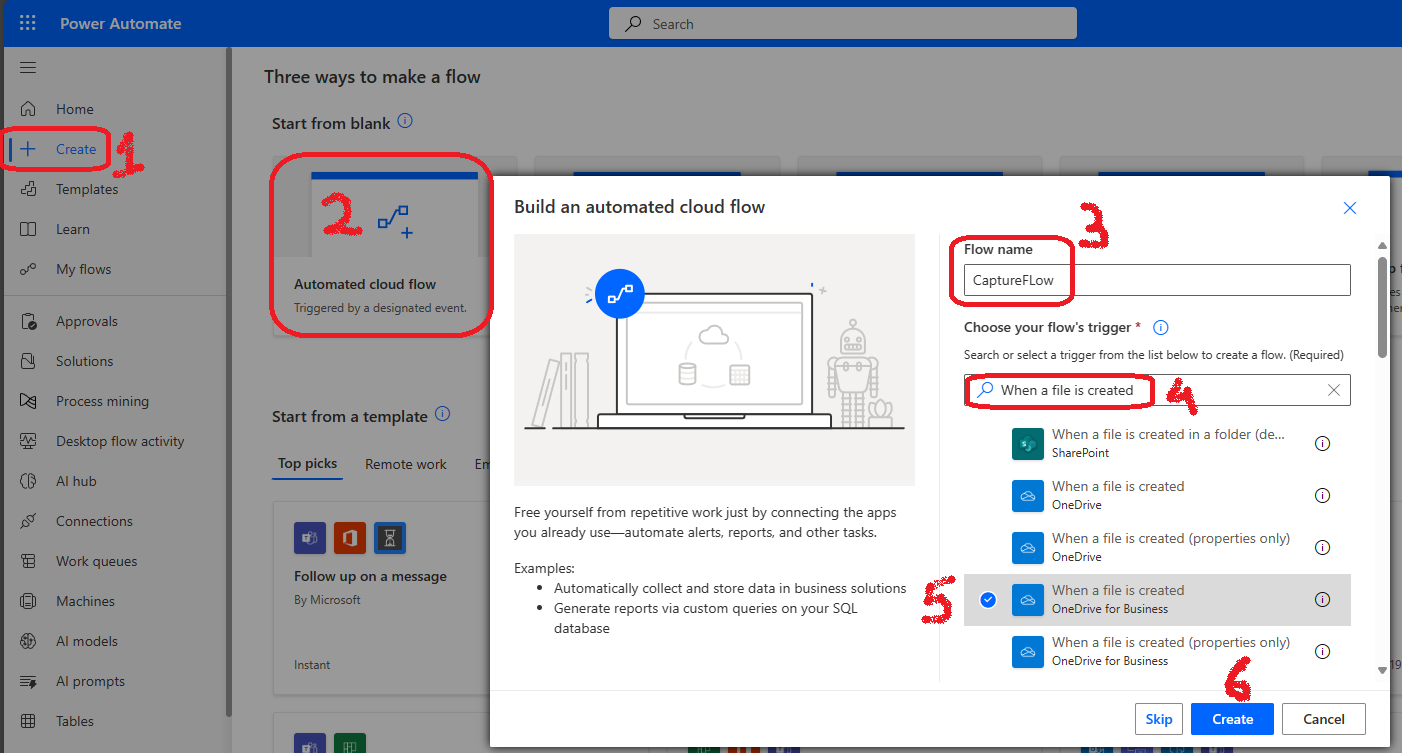The width and height of the screenshot is (1402, 753).
Task: Click the Power Automate title text
Action: [x=121, y=24]
